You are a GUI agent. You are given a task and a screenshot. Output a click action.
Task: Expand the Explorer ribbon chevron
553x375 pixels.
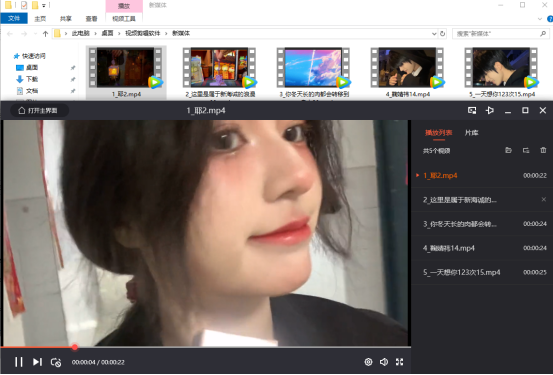540,19
